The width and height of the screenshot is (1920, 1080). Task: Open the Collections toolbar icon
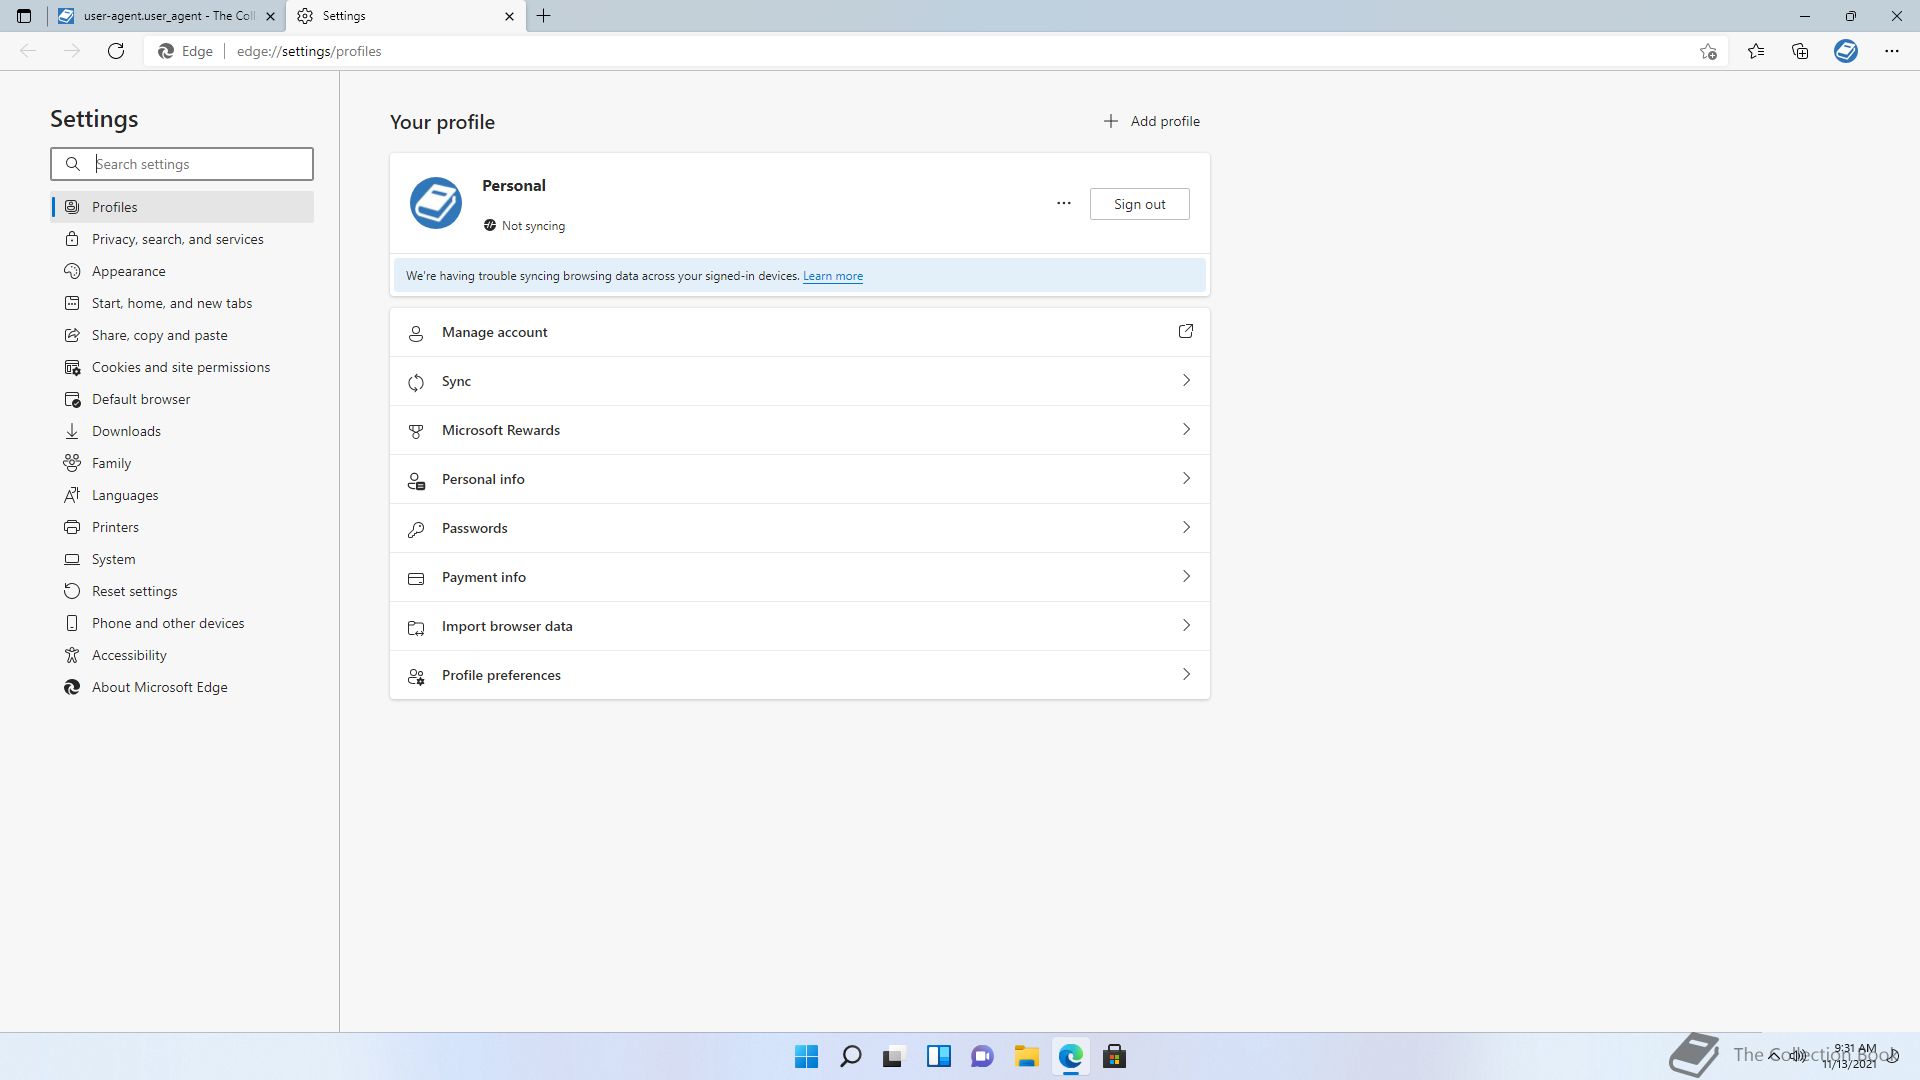pyautogui.click(x=1800, y=51)
